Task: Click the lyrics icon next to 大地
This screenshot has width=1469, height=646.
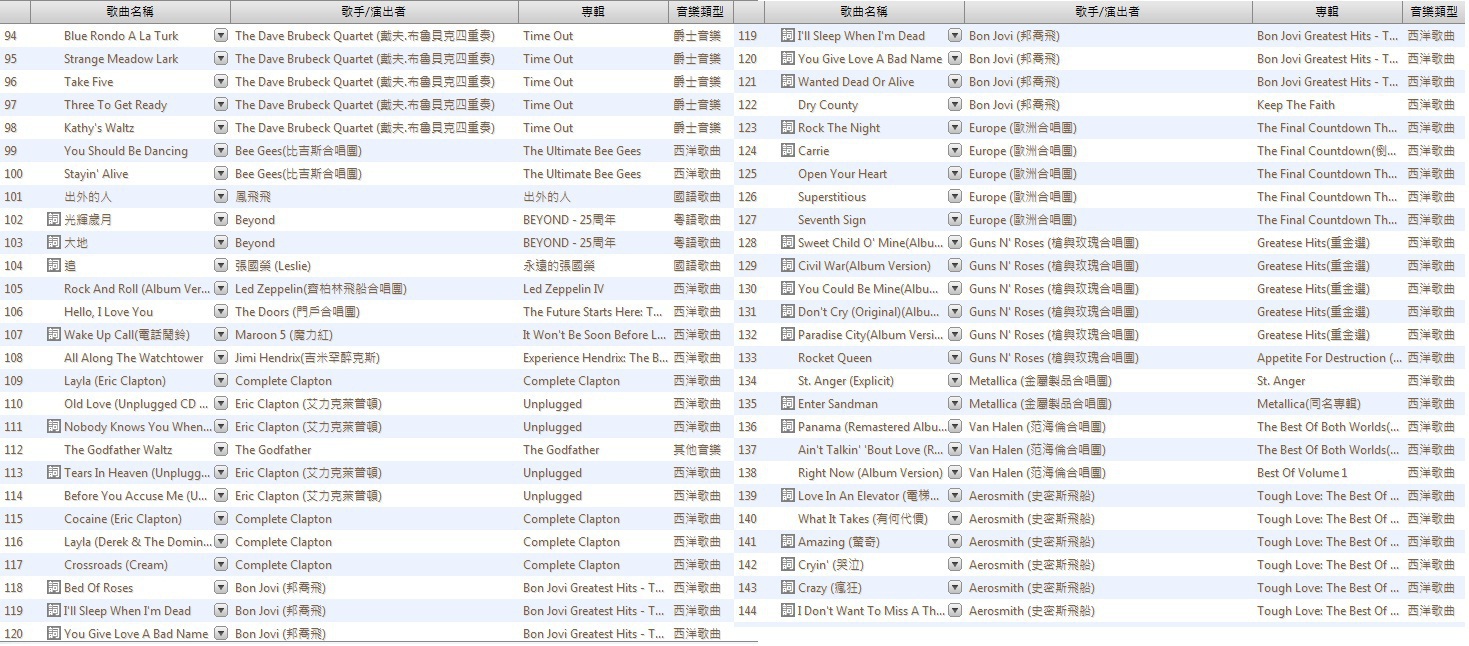Action: 54,242
